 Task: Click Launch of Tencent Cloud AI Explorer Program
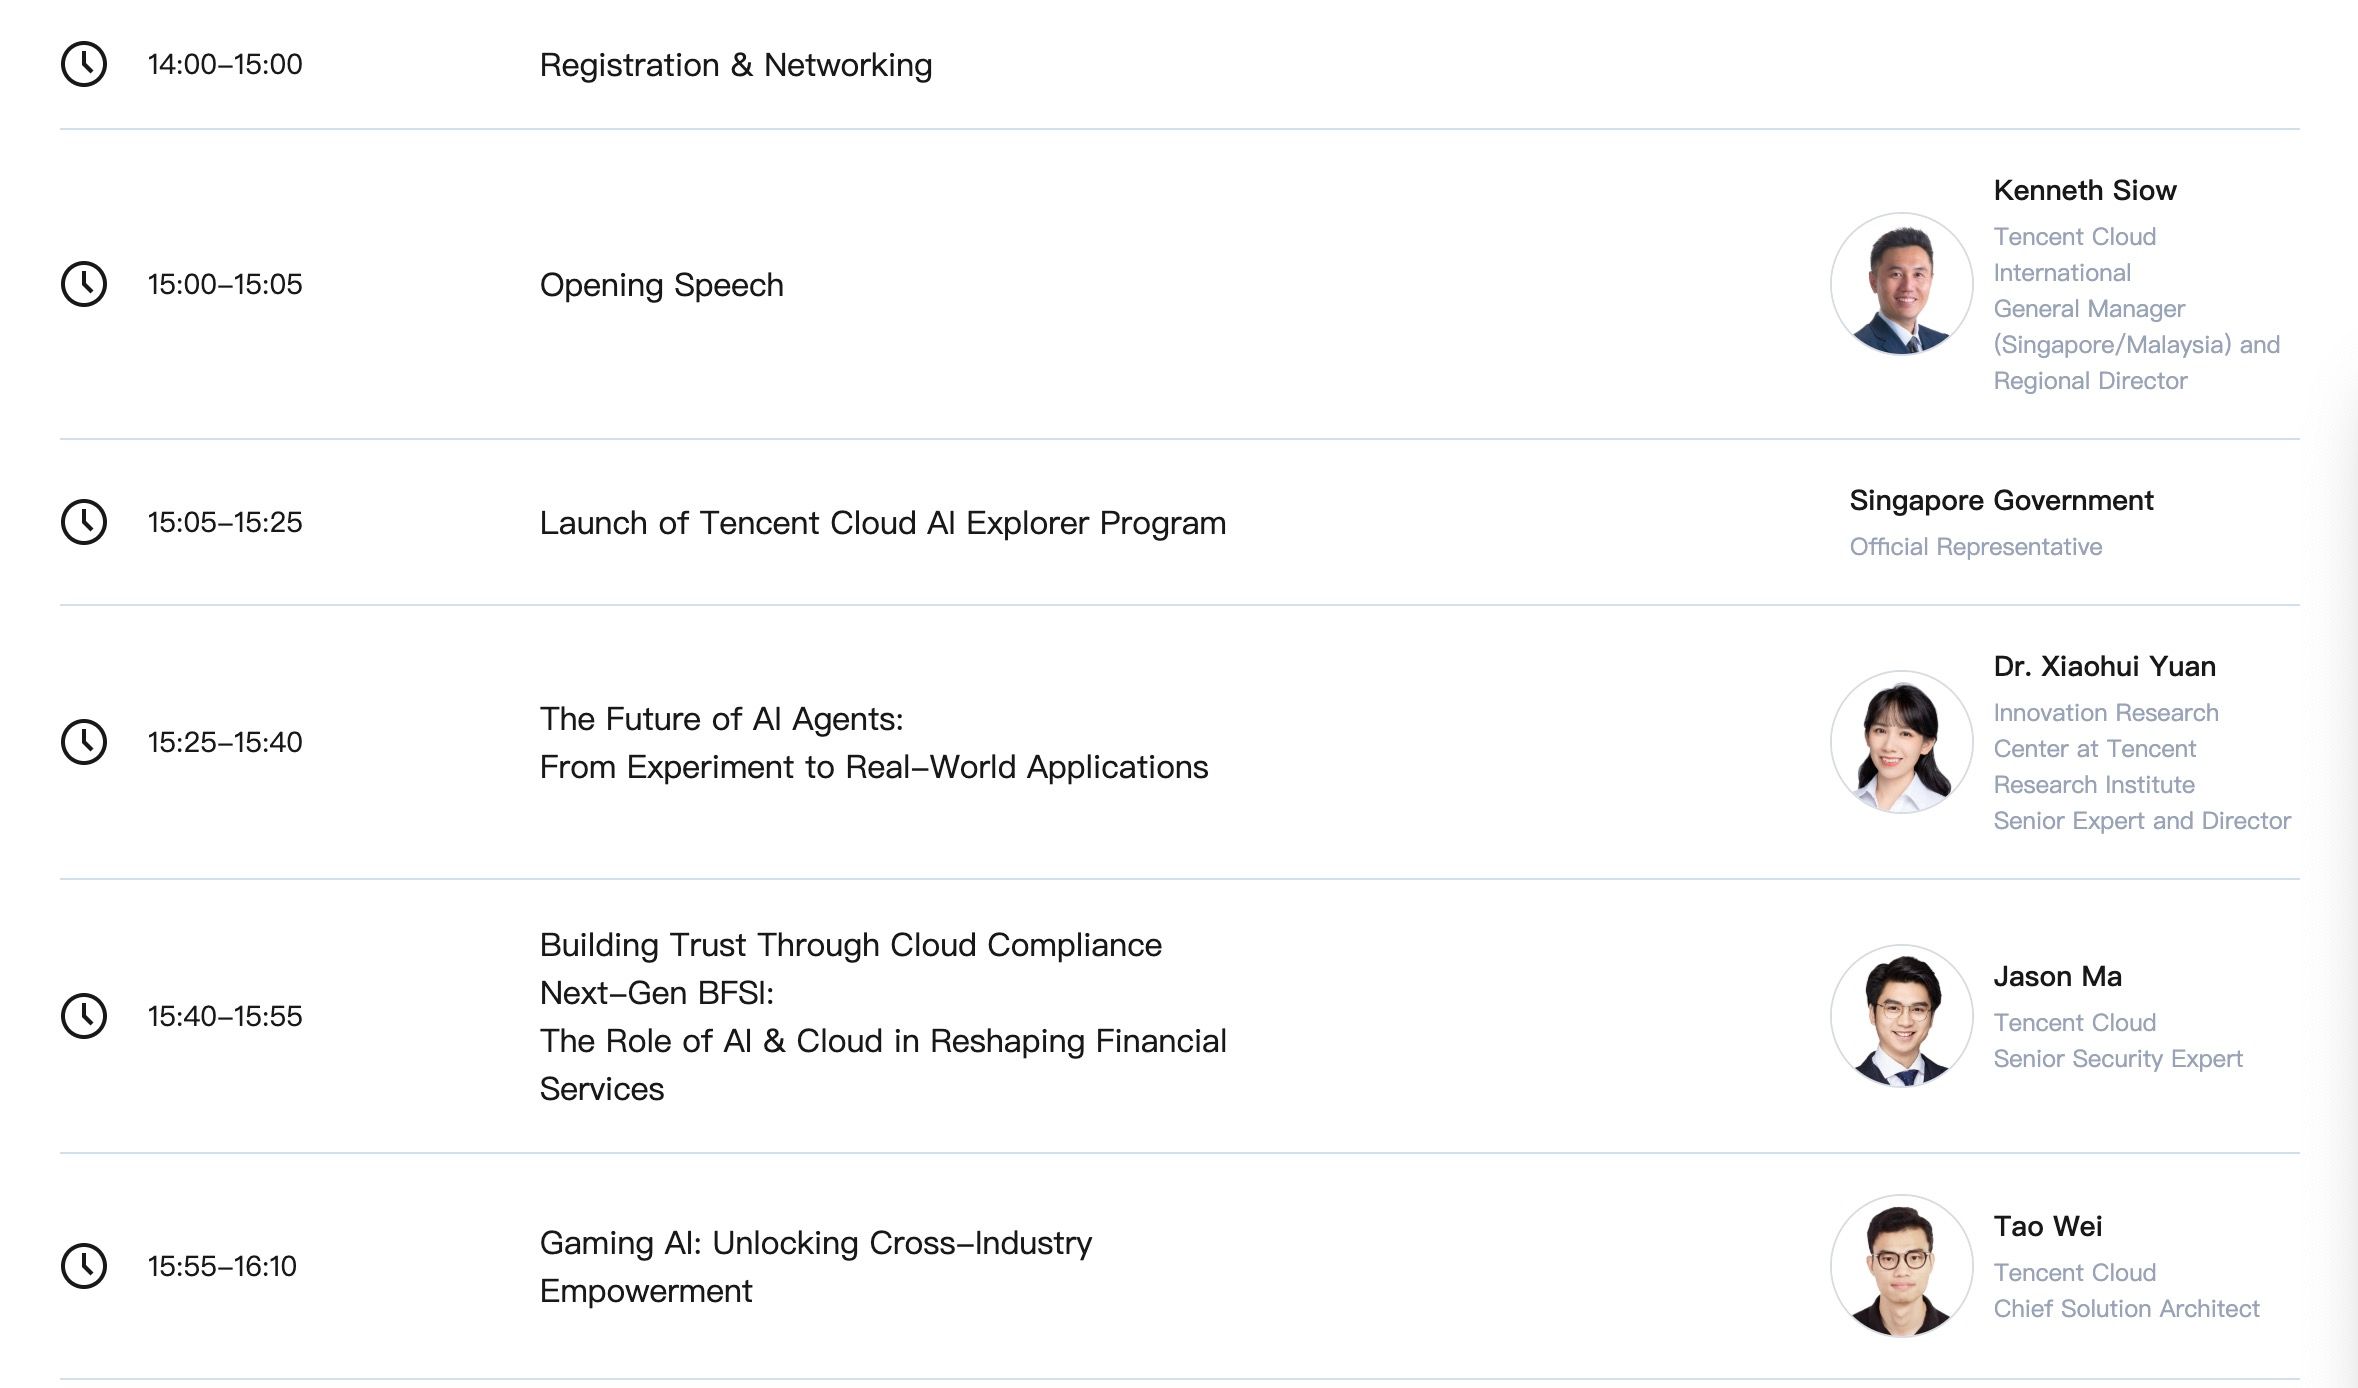[882, 523]
